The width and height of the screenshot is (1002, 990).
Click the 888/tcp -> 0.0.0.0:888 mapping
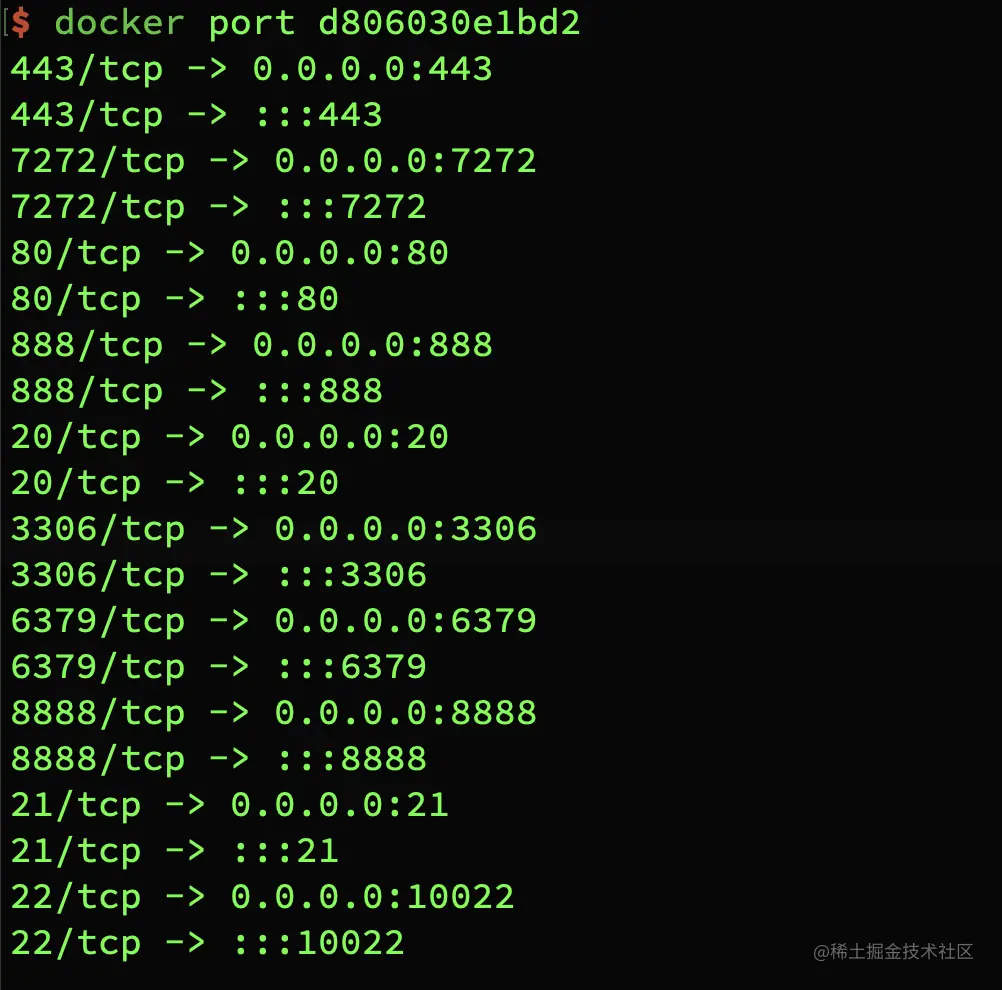tap(252, 345)
